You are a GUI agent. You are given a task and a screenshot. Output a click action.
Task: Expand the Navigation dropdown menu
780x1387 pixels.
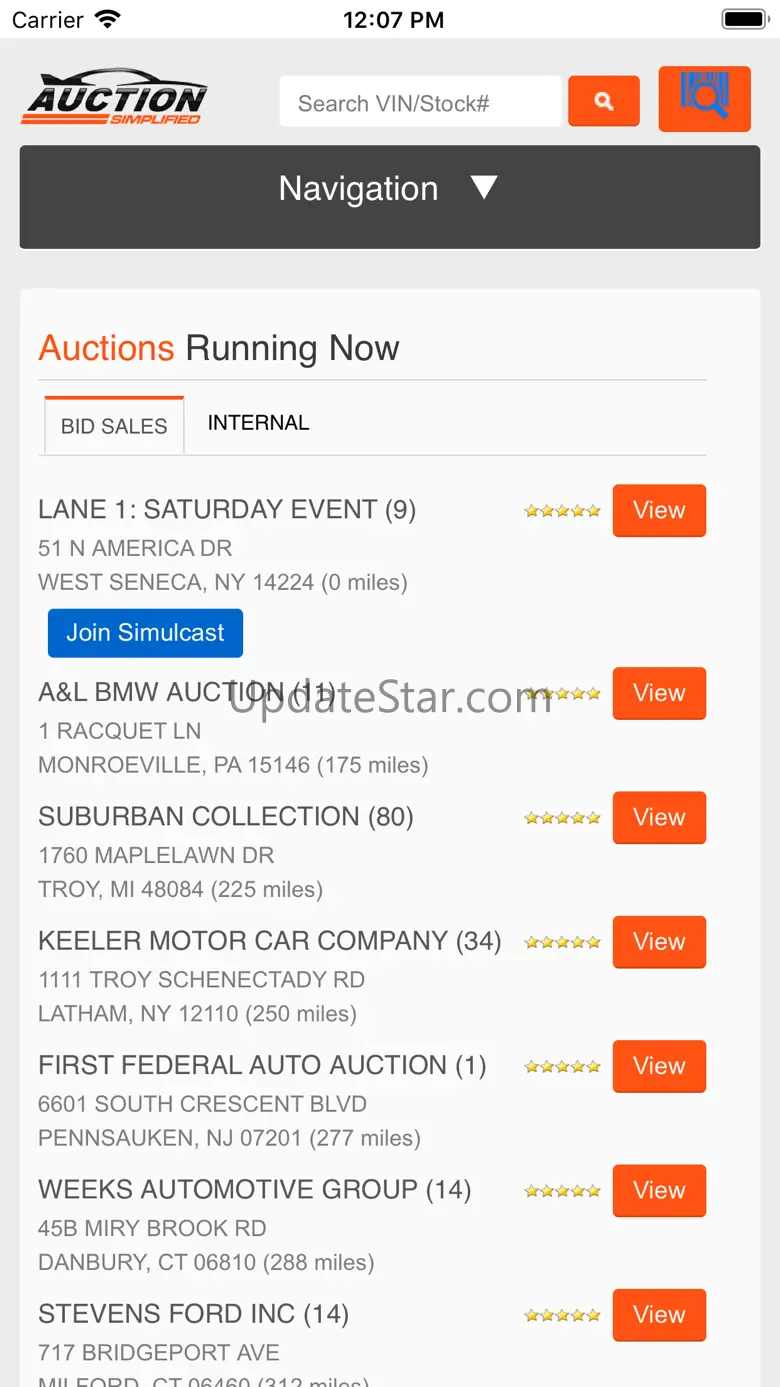click(358, 189)
